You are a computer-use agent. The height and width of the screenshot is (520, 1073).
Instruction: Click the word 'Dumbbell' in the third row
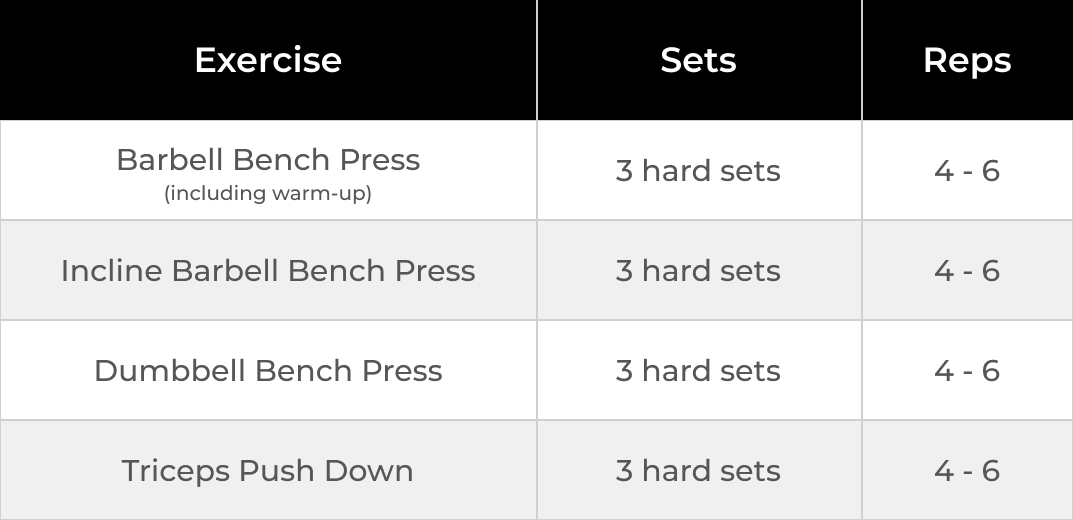point(169,370)
